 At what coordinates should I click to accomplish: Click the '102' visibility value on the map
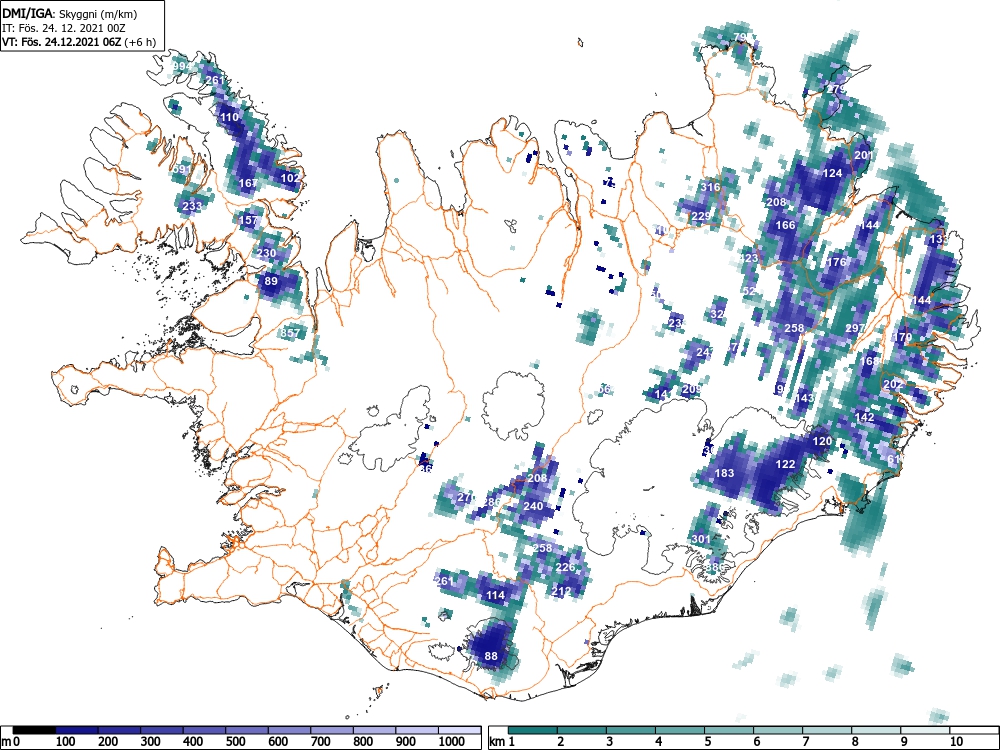pos(290,179)
